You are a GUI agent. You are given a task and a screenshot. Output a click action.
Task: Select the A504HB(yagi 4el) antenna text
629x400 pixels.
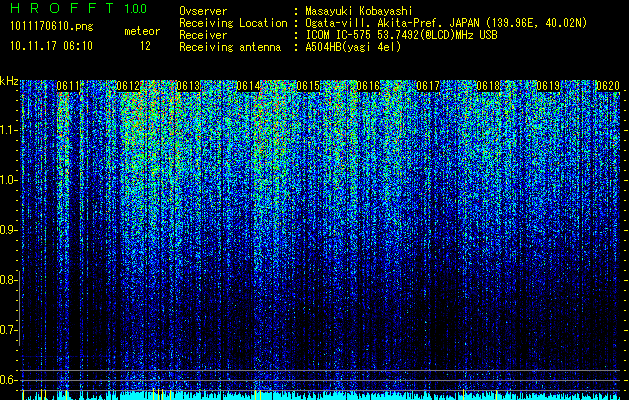[353, 47]
